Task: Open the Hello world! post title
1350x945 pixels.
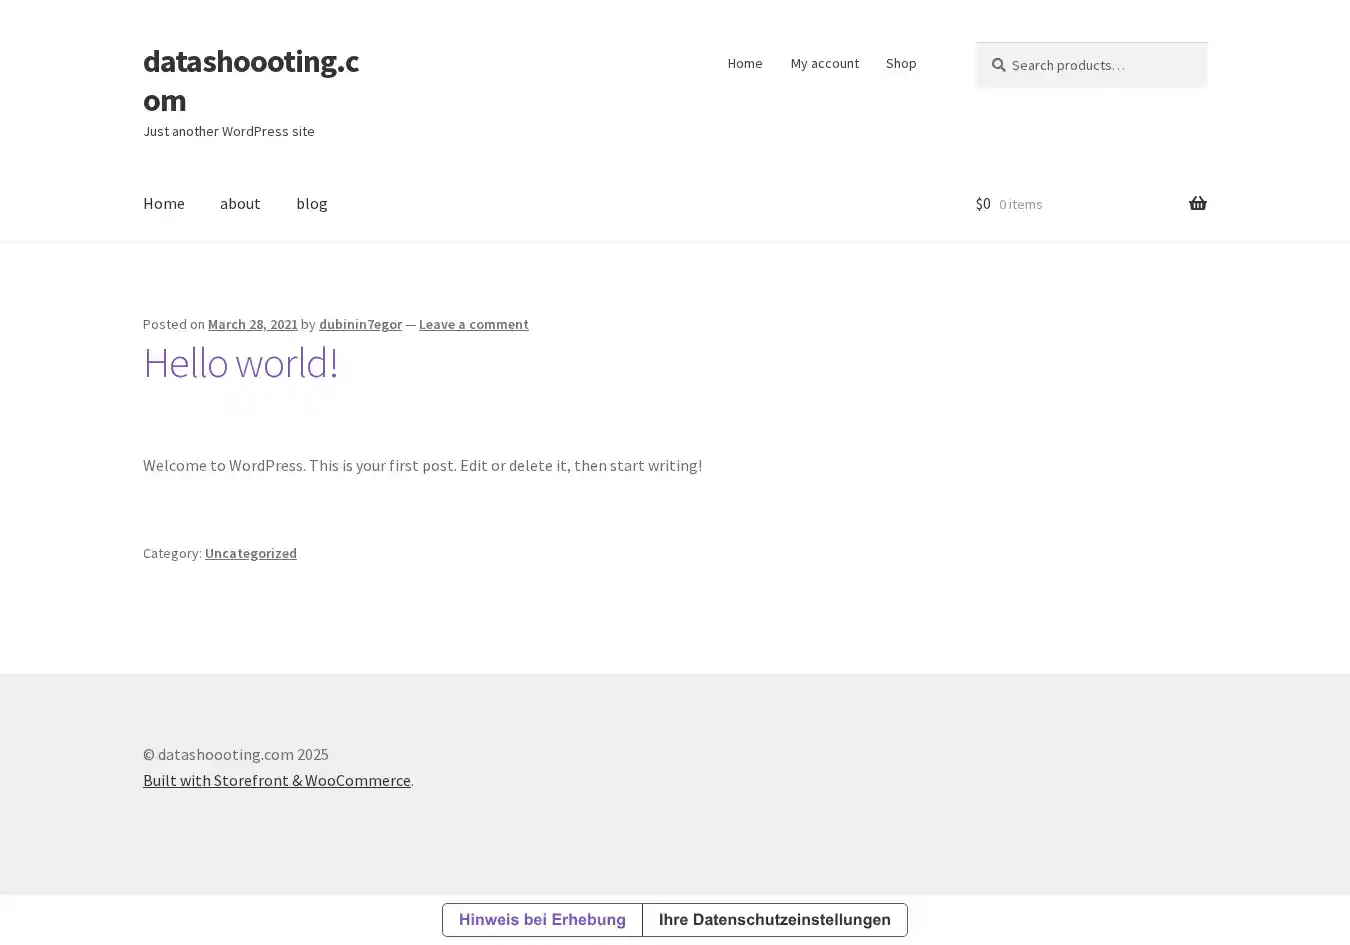Action: pyautogui.click(x=240, y=363)
